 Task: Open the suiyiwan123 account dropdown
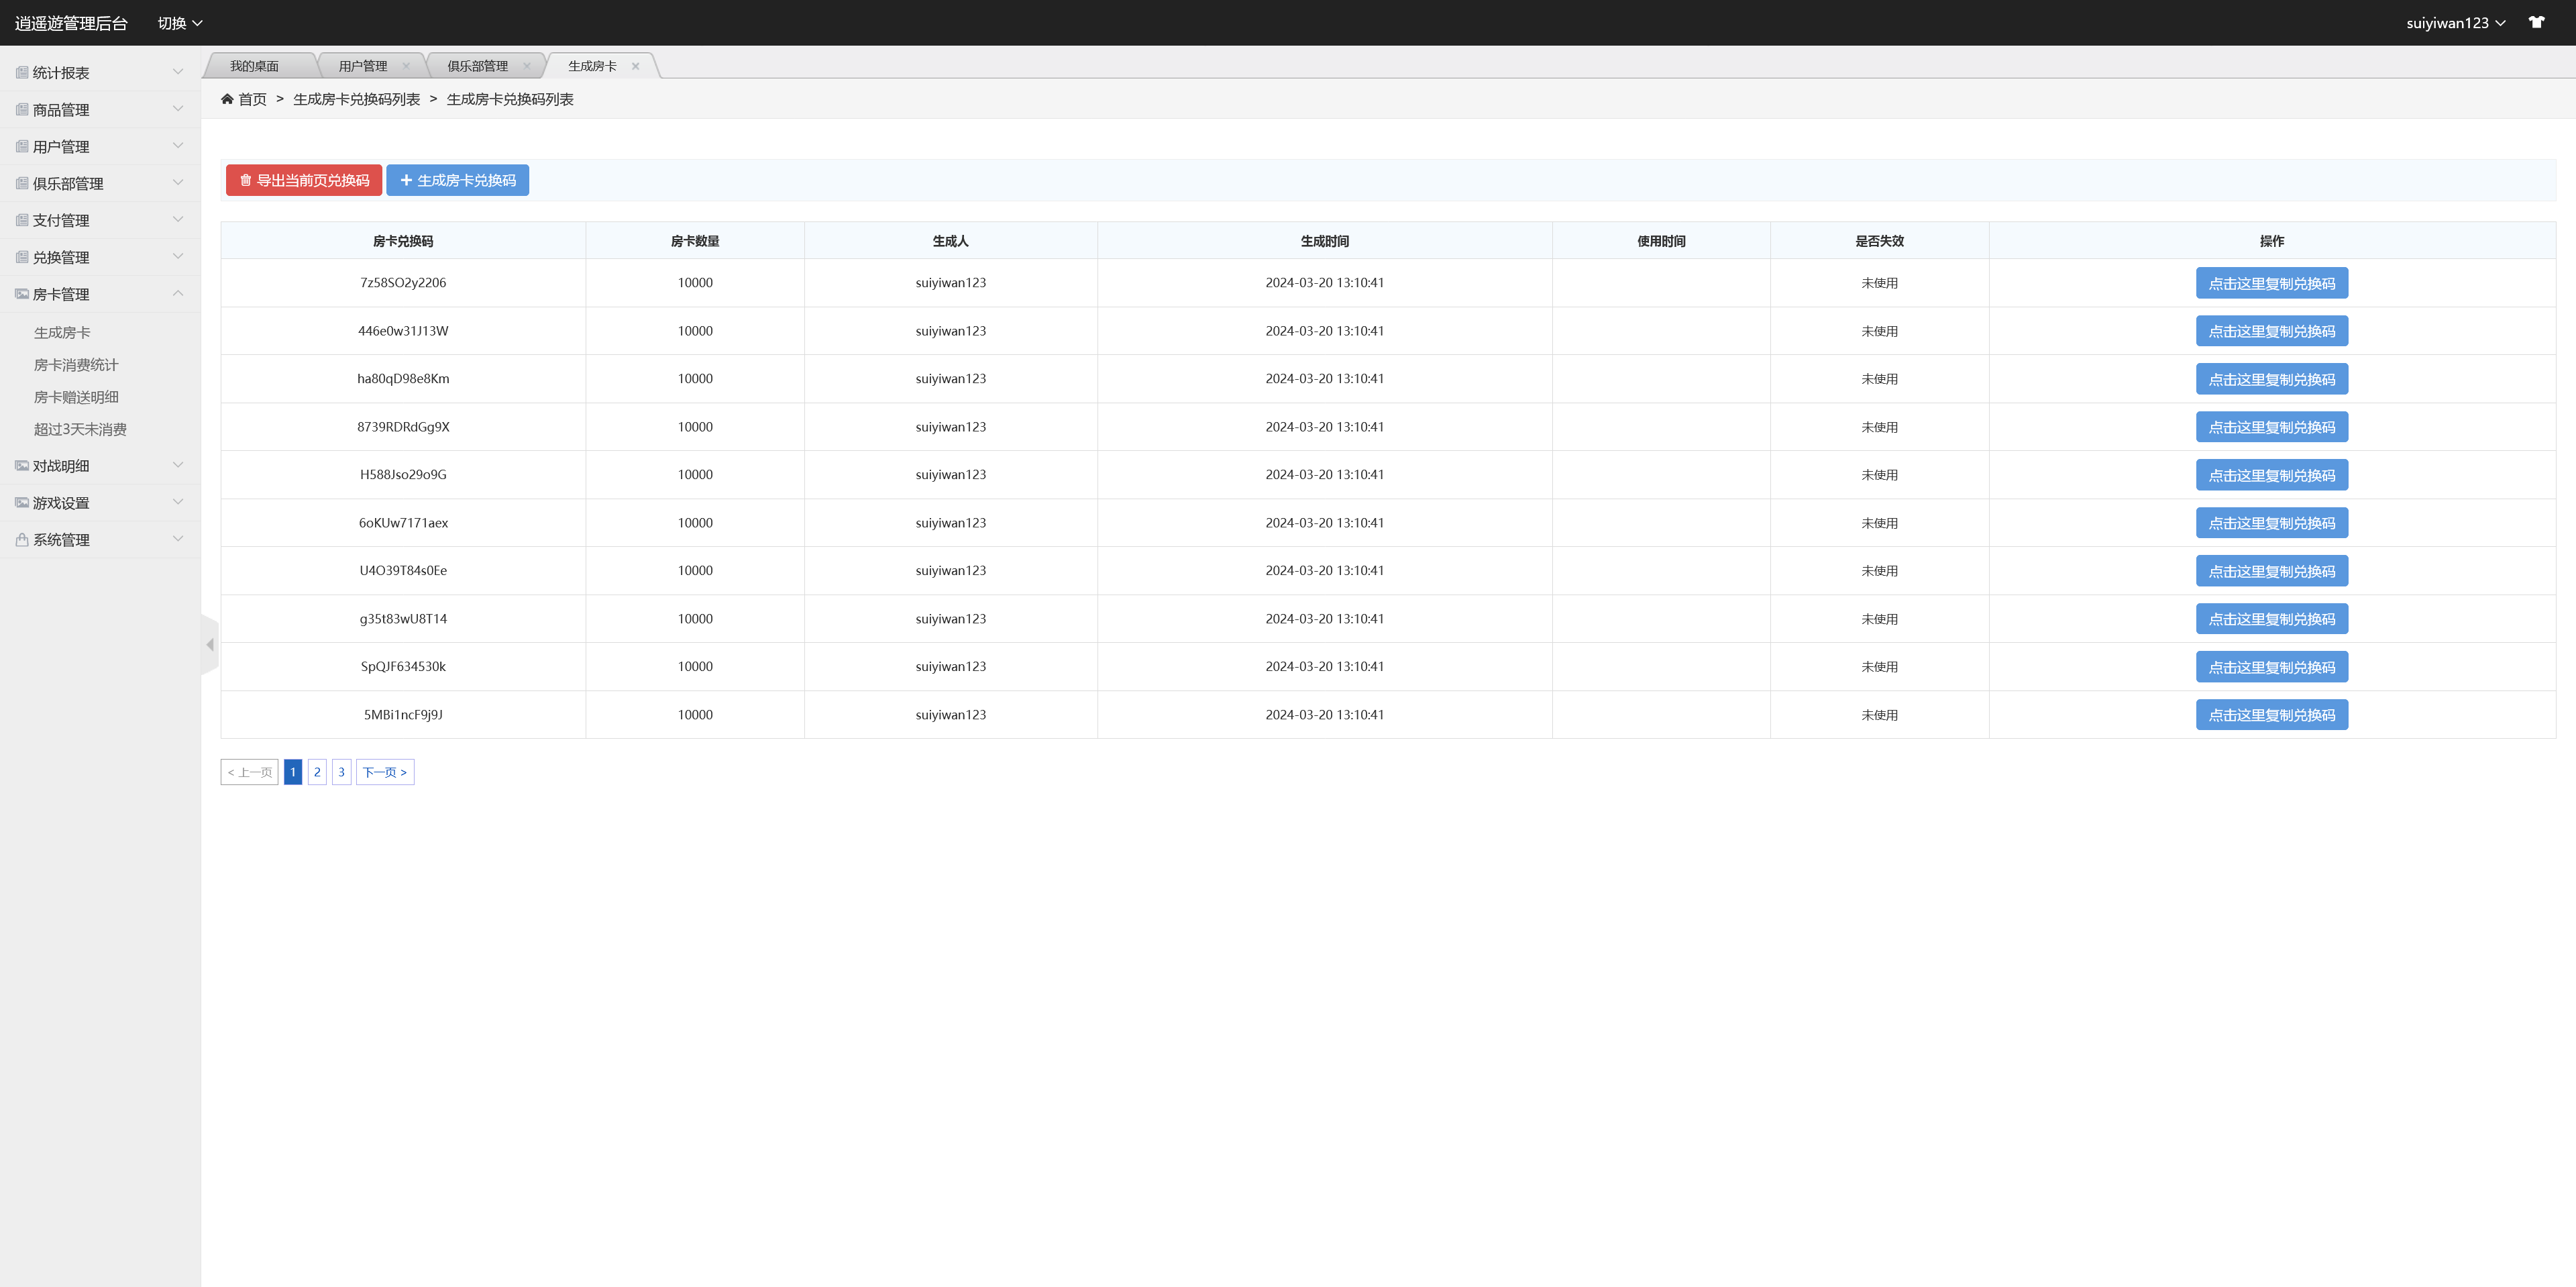2455,23
